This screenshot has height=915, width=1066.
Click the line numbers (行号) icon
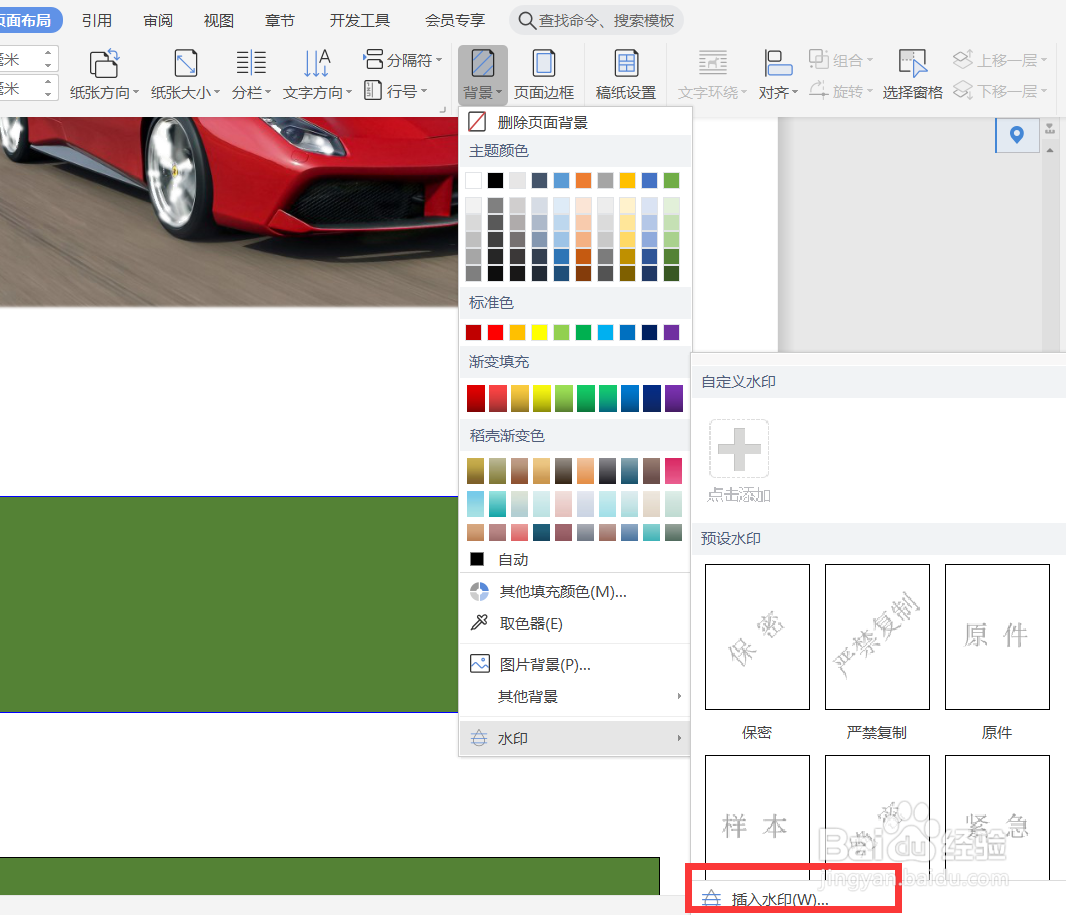point(373,90)
